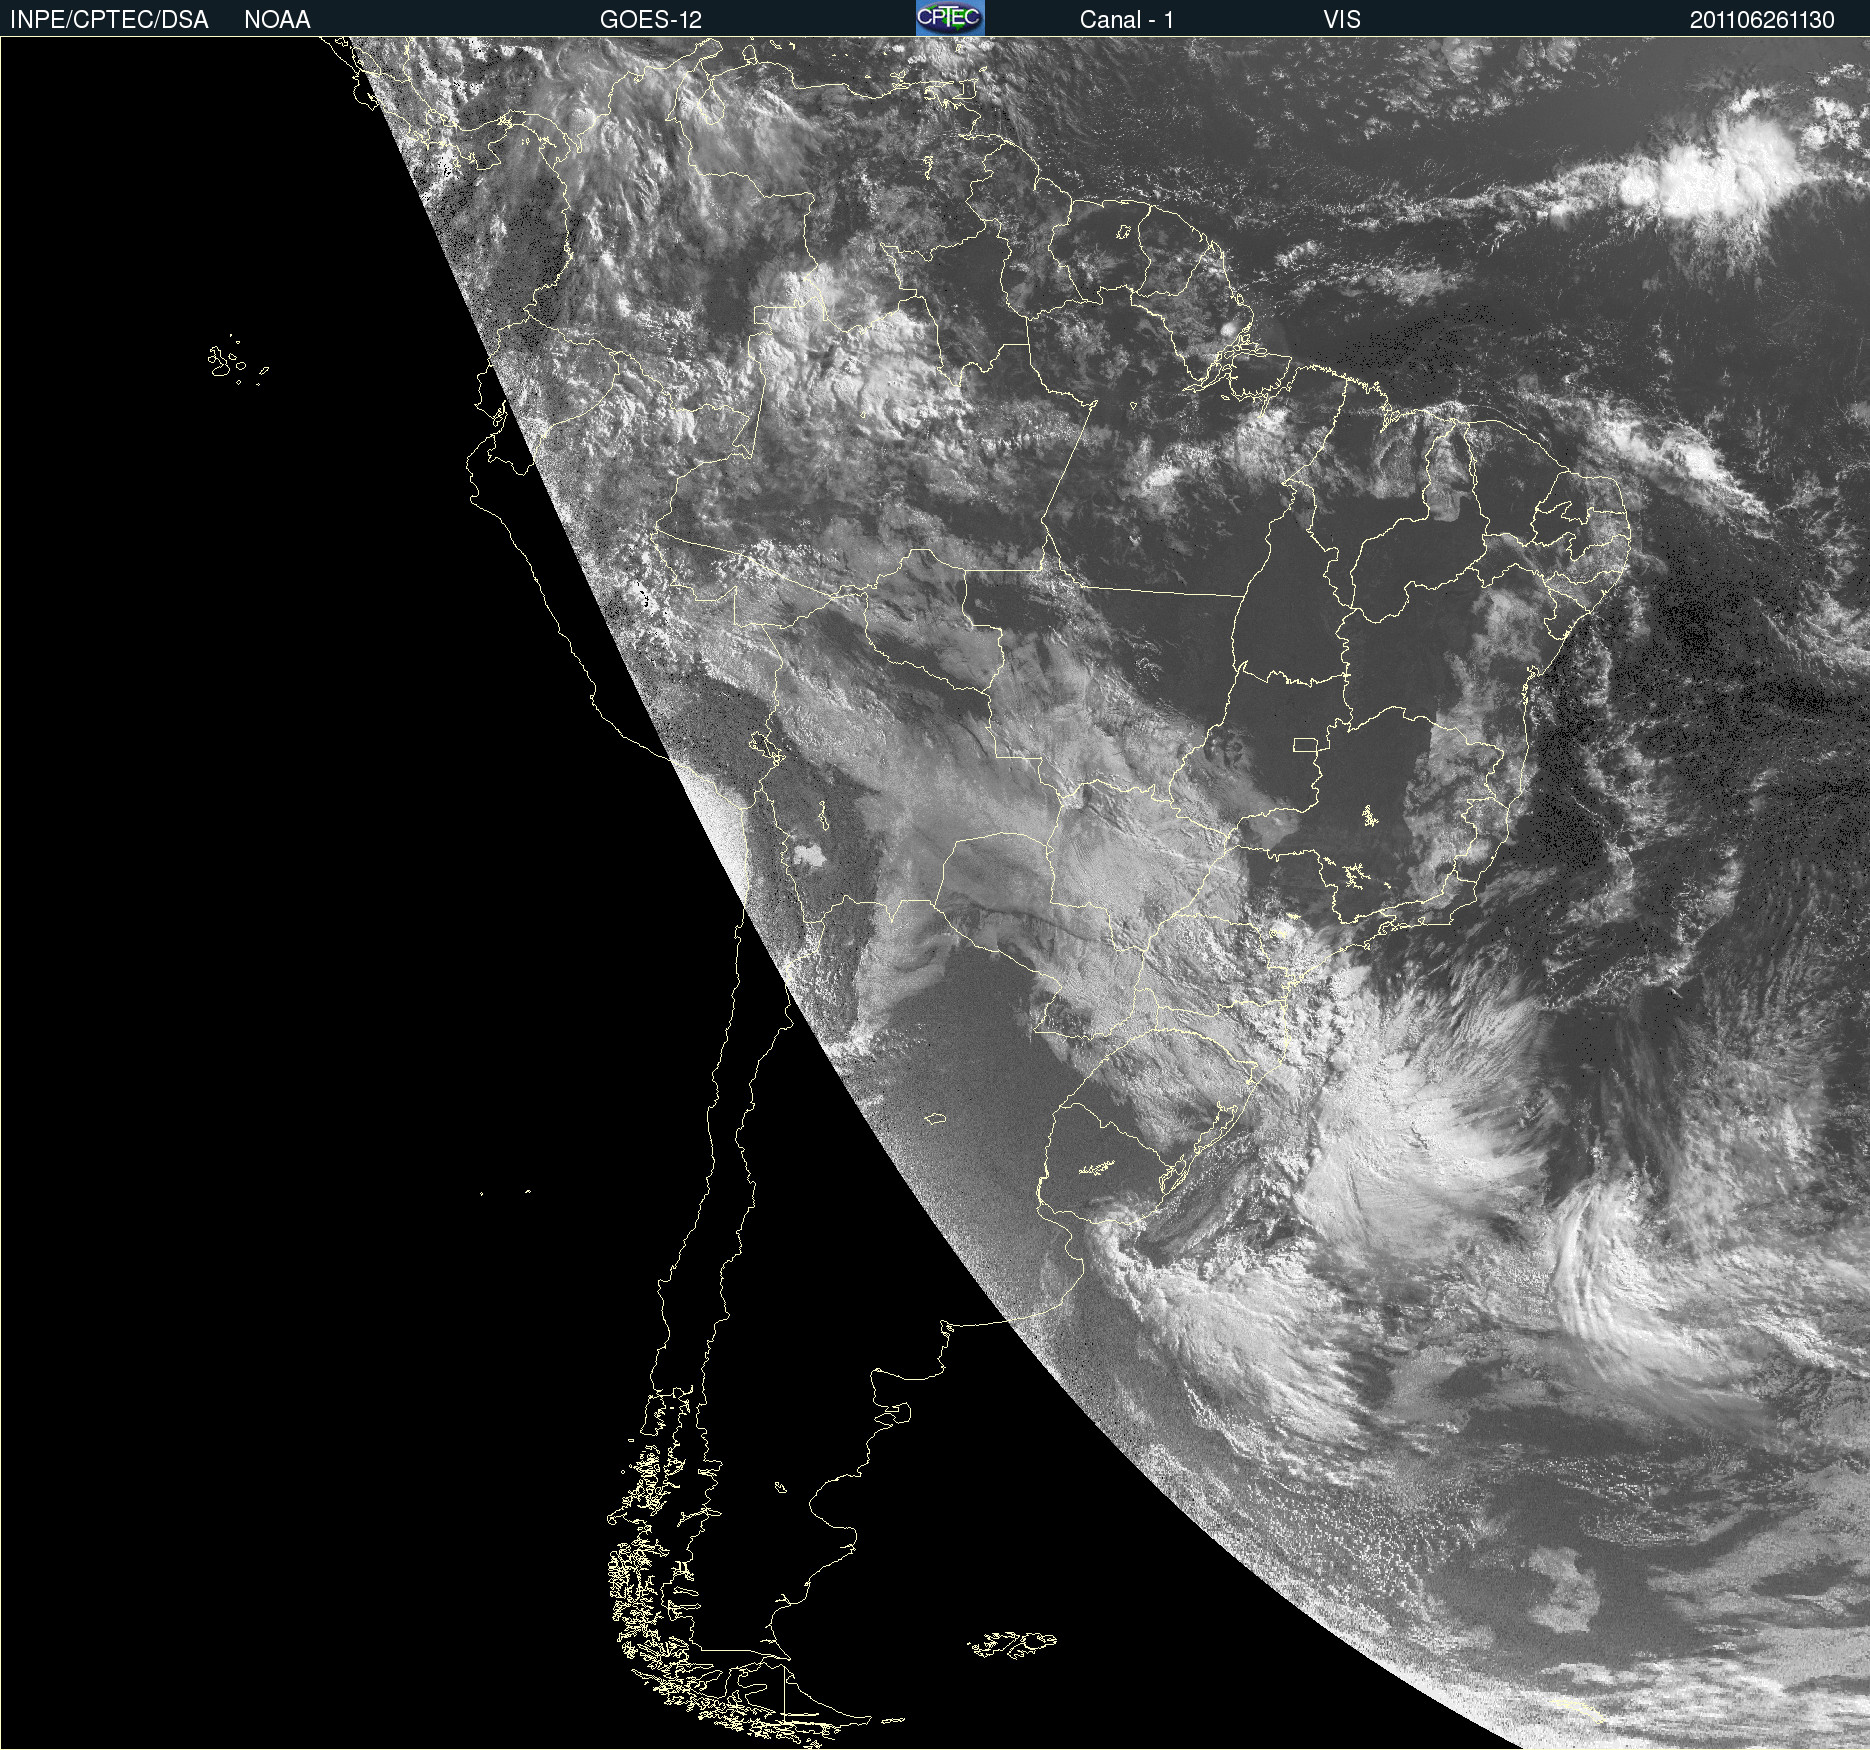Select the Canal - 1 label
Viewport: 1870px width, 1750px height.
coord(1127,20)
